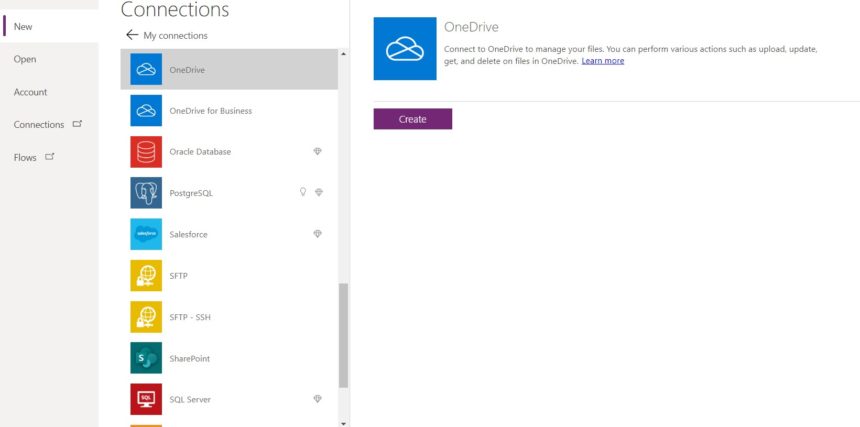
Task: Click the Oracle Database red icon
Action: (146, 152)
